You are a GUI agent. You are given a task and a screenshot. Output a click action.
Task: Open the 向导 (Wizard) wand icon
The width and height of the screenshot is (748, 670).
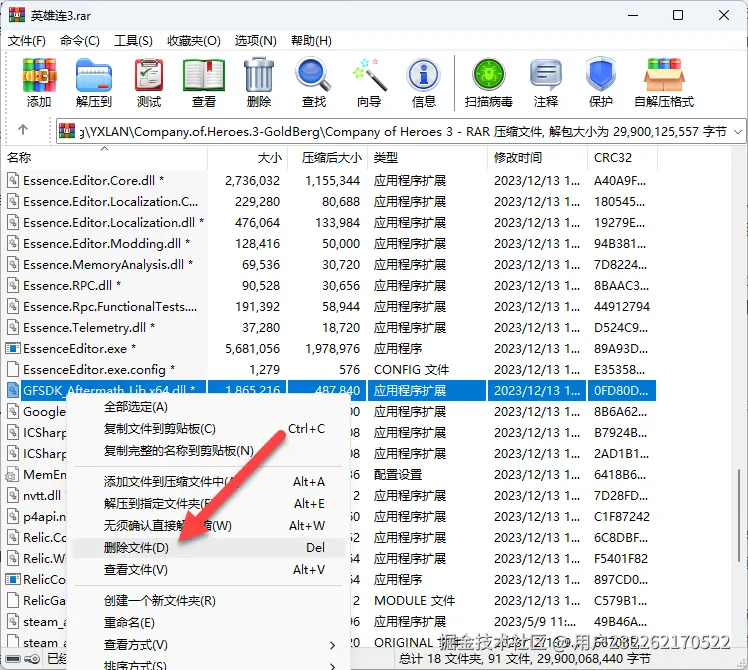tap(369, 75)
